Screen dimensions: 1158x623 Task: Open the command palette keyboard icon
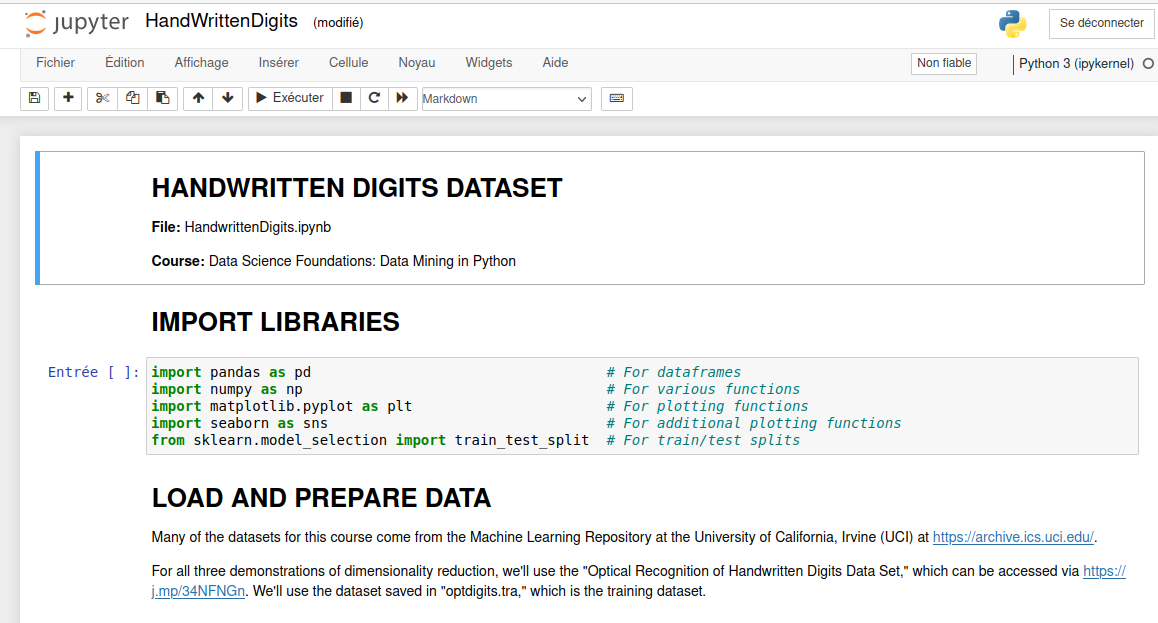click(x=616, y=98)
